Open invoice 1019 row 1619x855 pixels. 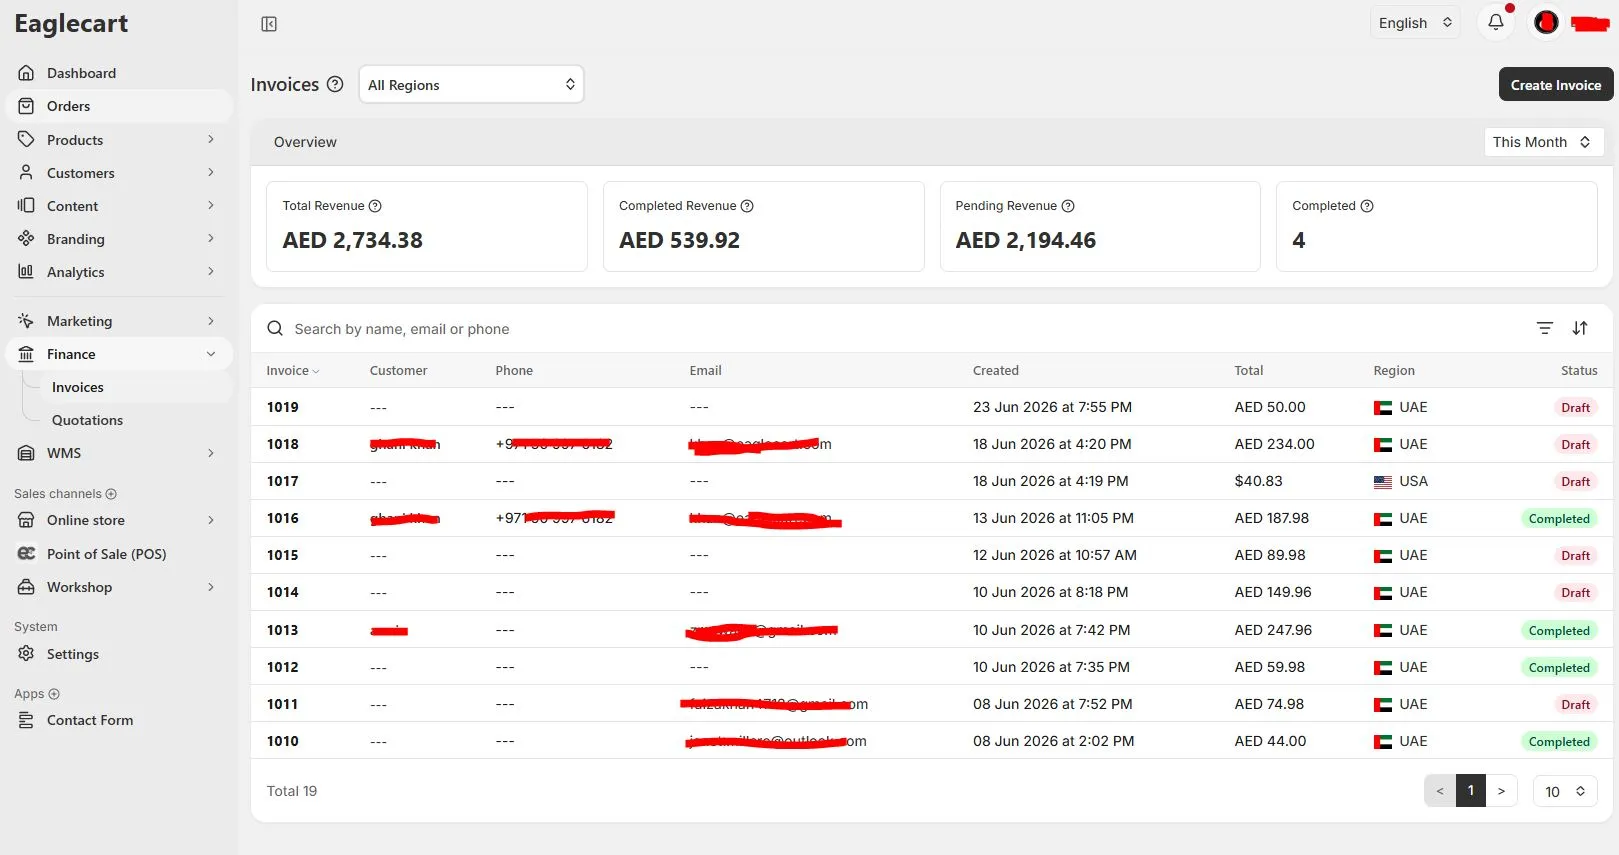(x=931, y=407)
